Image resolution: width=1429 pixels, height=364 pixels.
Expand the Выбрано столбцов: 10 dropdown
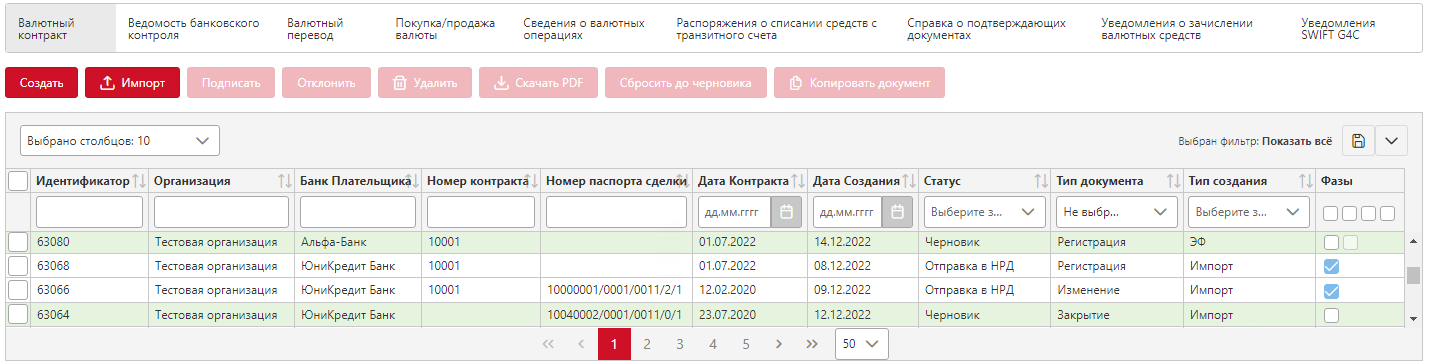(x=119, y=141)
